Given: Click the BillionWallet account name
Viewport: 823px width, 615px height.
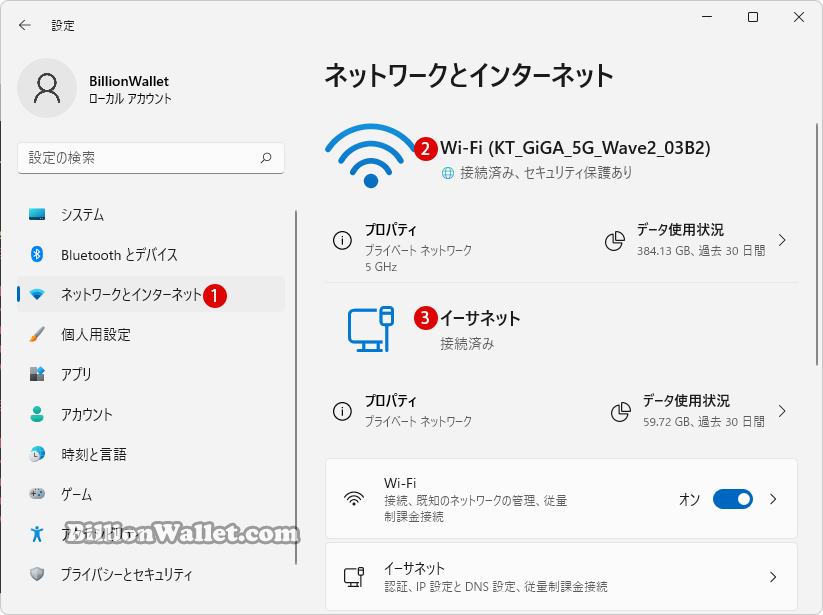Looking at the screenshot, I should click(129, 81).
